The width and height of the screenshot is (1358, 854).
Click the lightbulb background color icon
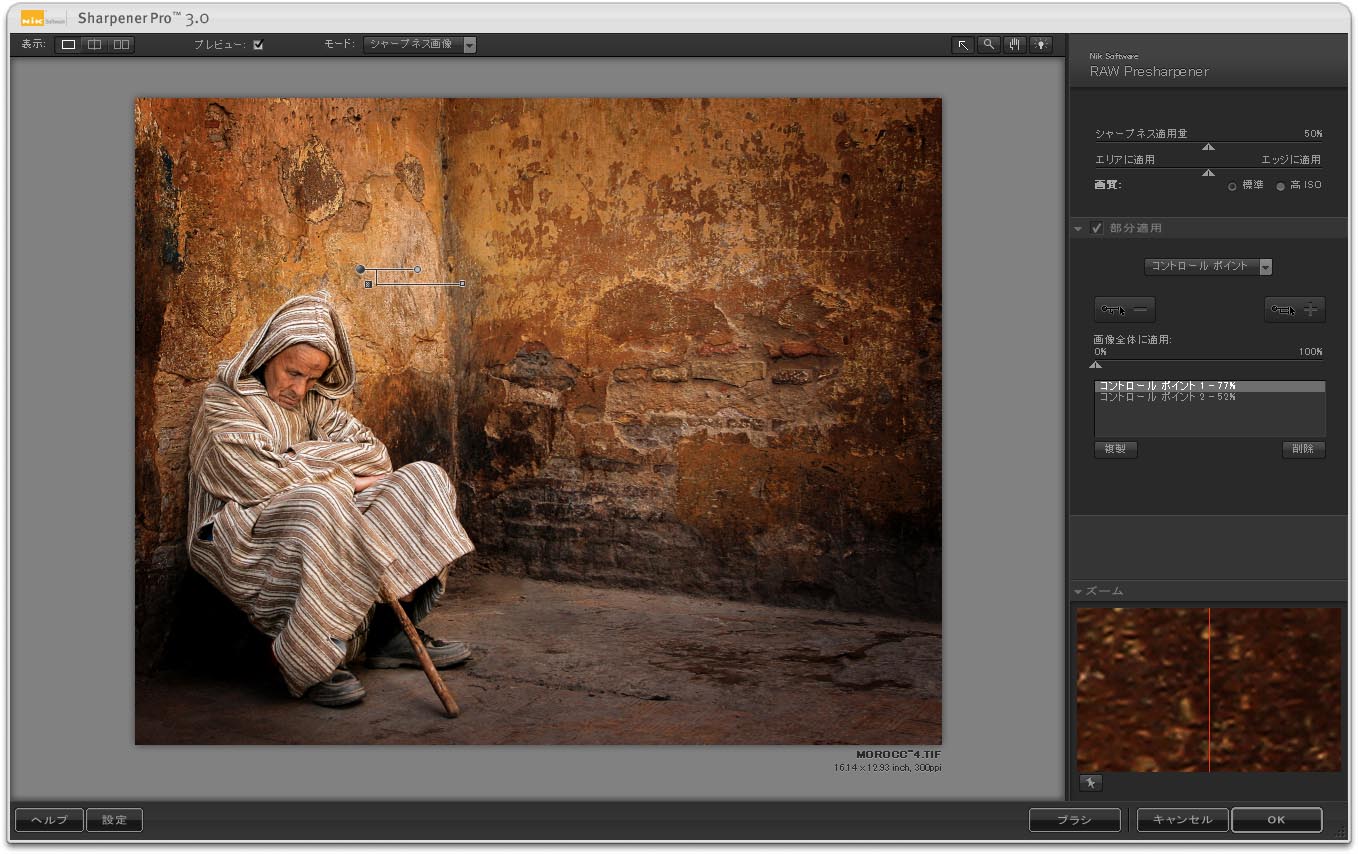click(1042, 45)
